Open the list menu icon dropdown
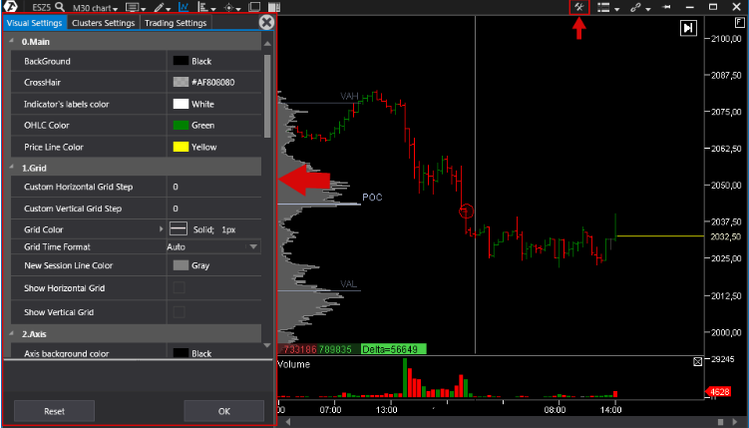749x428 pixels. (609, 8)
